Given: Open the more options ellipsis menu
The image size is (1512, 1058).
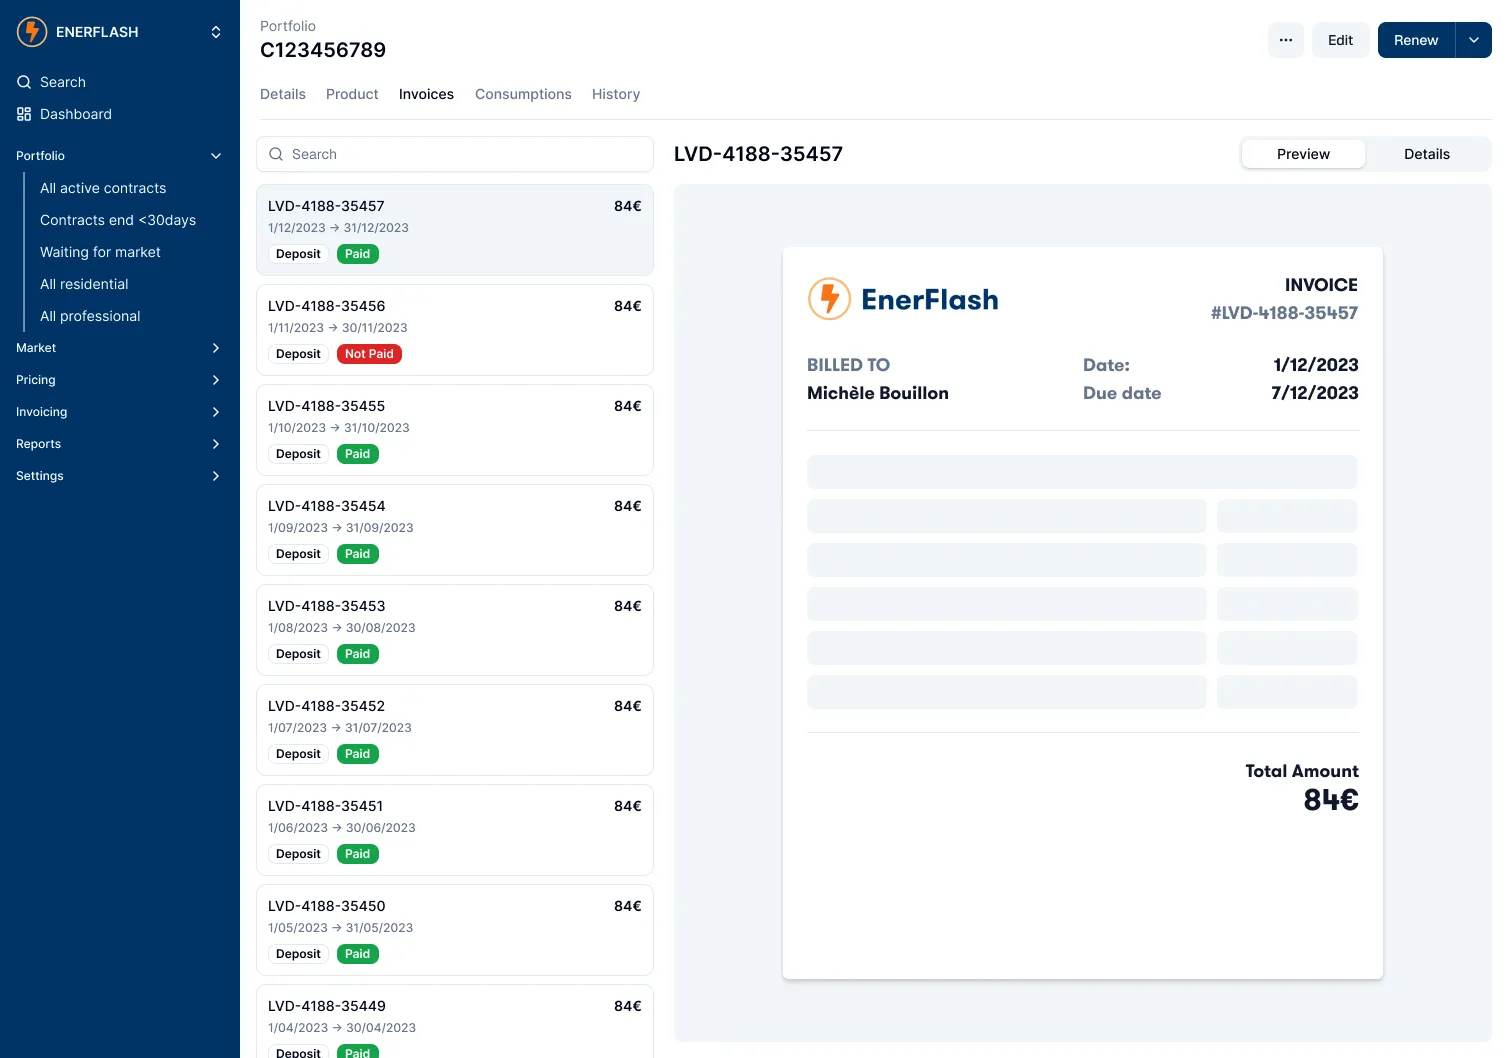Looking at the screenshot, I should click(x=1285, y=40).
